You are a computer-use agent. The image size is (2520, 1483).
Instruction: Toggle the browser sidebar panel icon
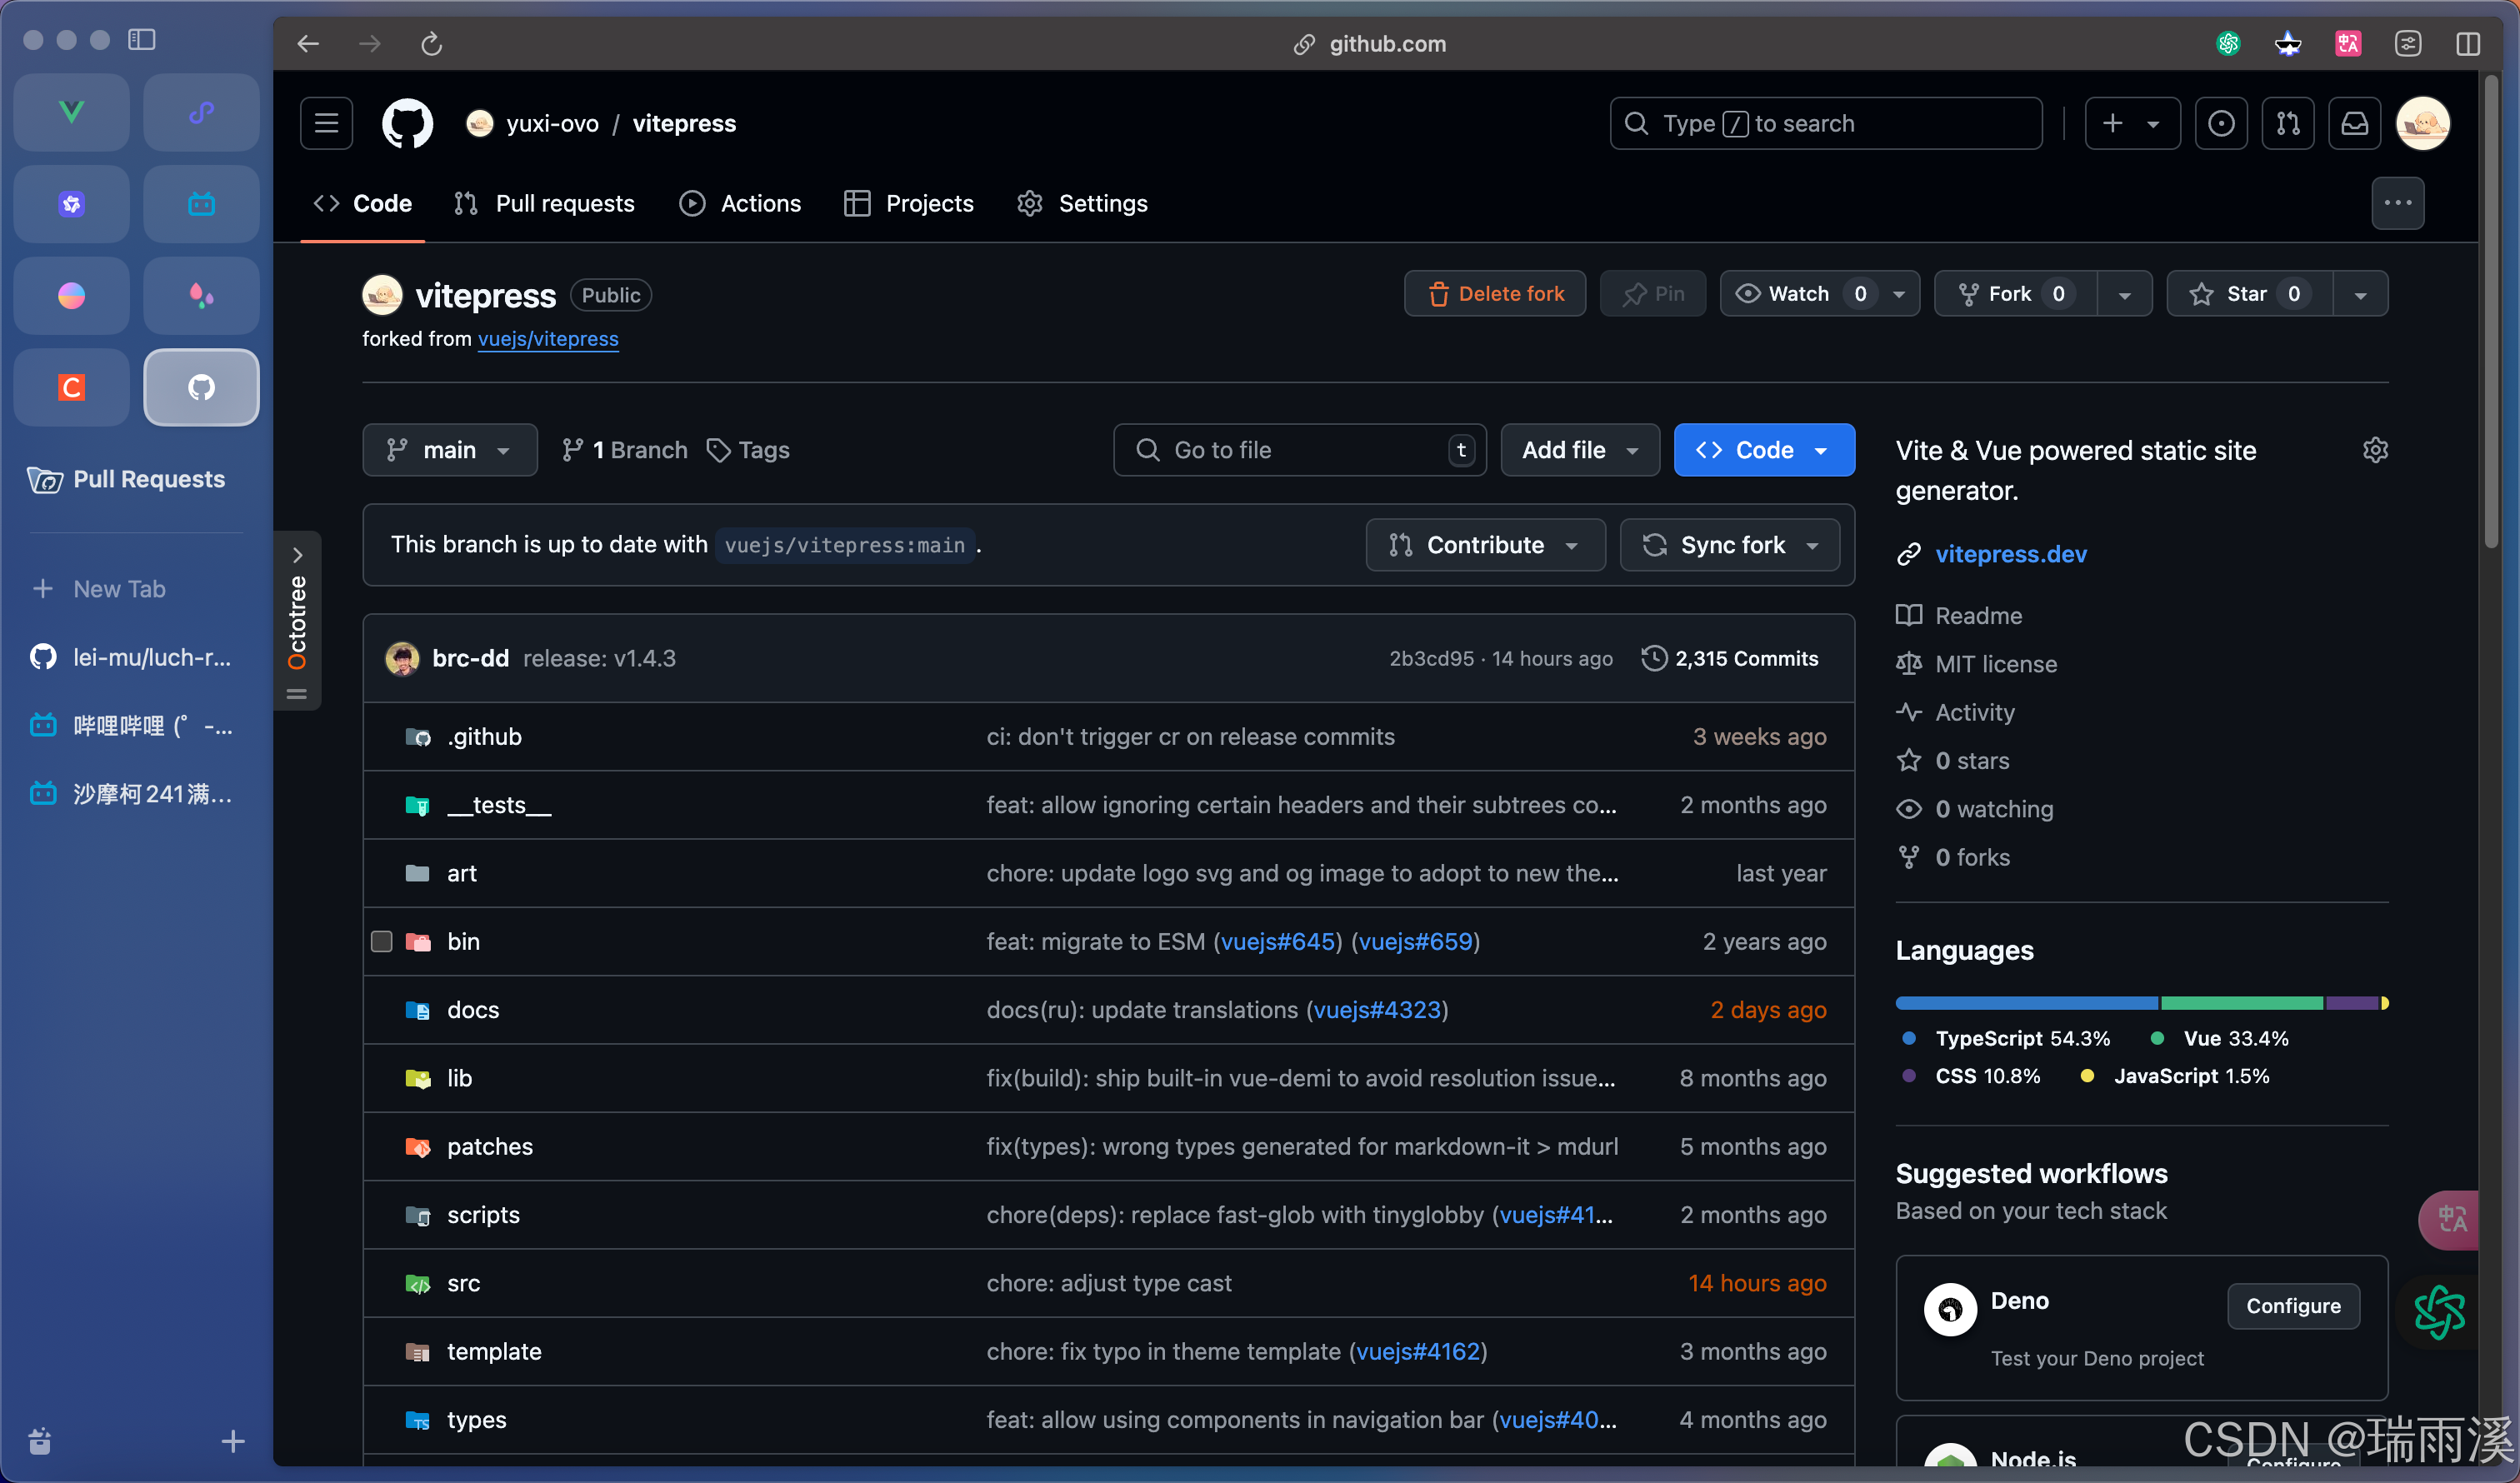tap(141, 39)
